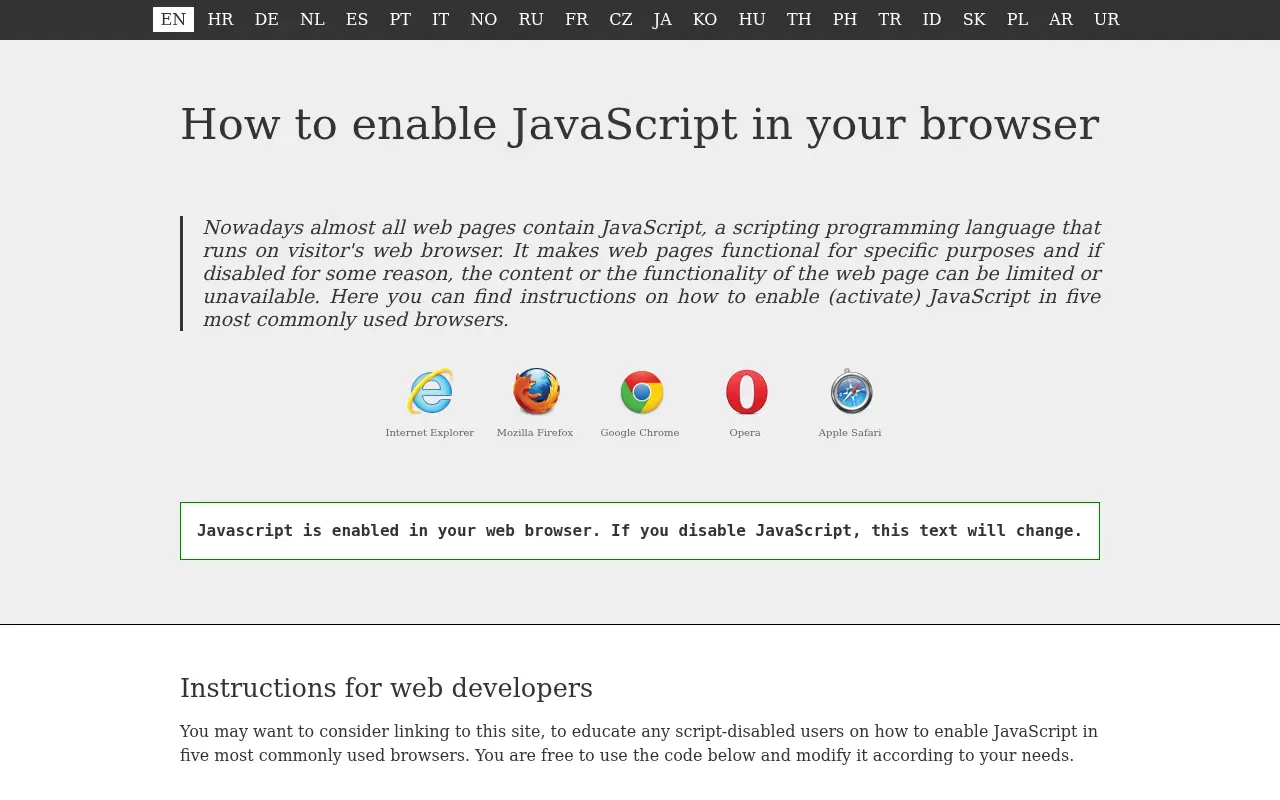Select the TH language option
1280x800 pixels.
798,19
